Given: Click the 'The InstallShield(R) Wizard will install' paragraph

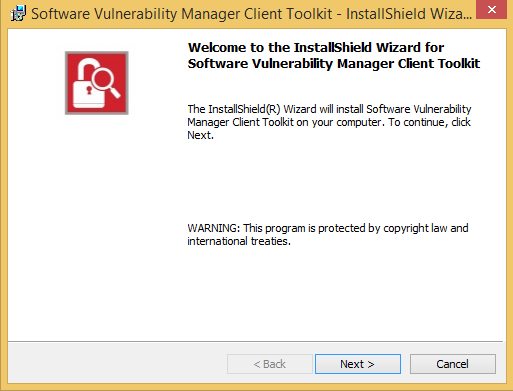Looking at the screenshot, I should coord(329,122).
